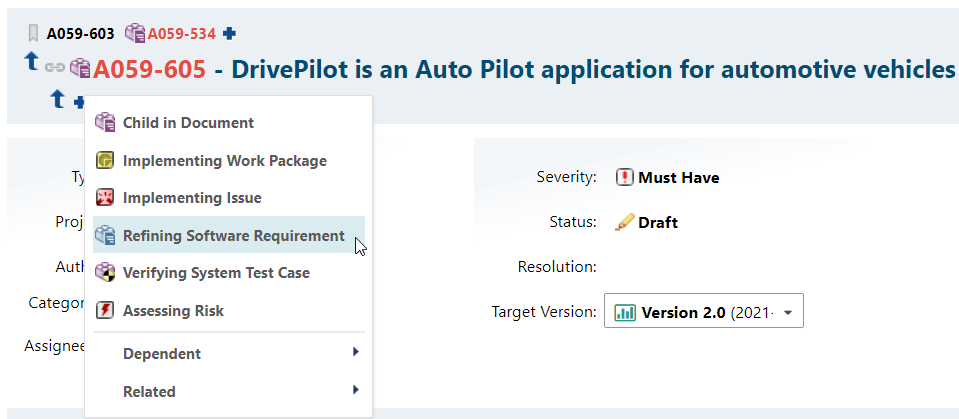The width and height of the screenshot is (959, 419).
Task: Click the Draft status pencil icon
Action: [624, 222]
